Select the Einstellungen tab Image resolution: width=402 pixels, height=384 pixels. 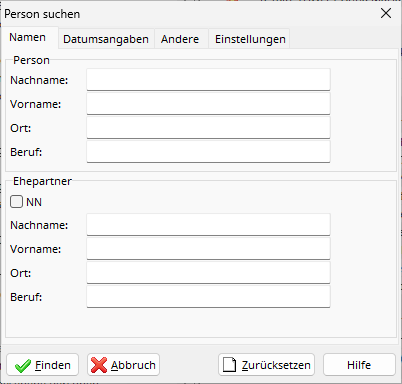click(250, 39)
